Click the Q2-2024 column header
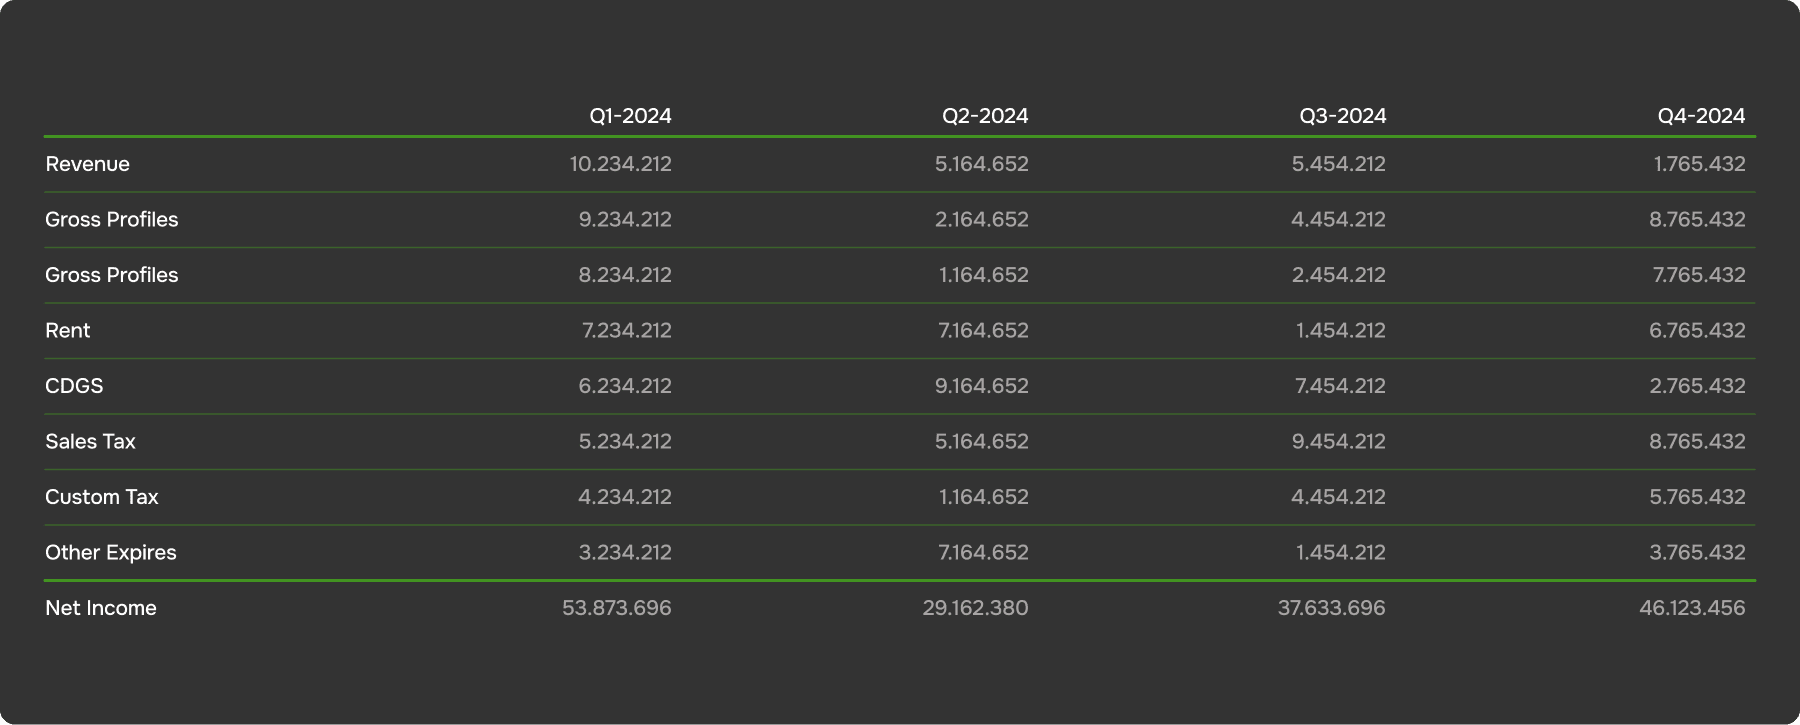The image size is (1800, 725). click(985, 116)
